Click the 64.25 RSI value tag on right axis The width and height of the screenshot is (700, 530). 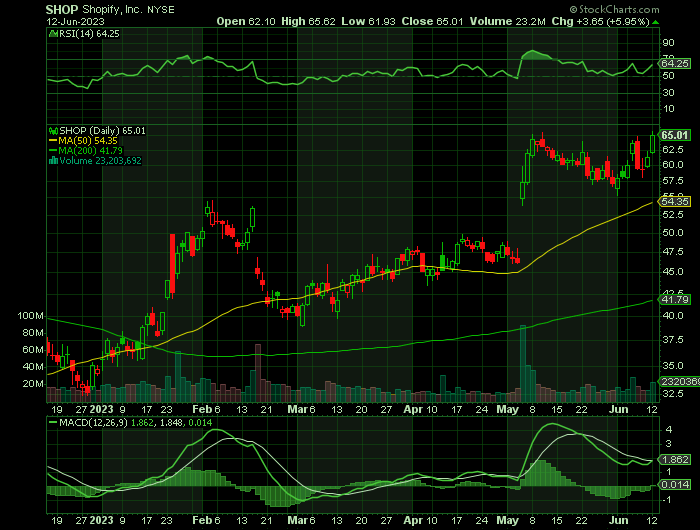coord(675,64)
